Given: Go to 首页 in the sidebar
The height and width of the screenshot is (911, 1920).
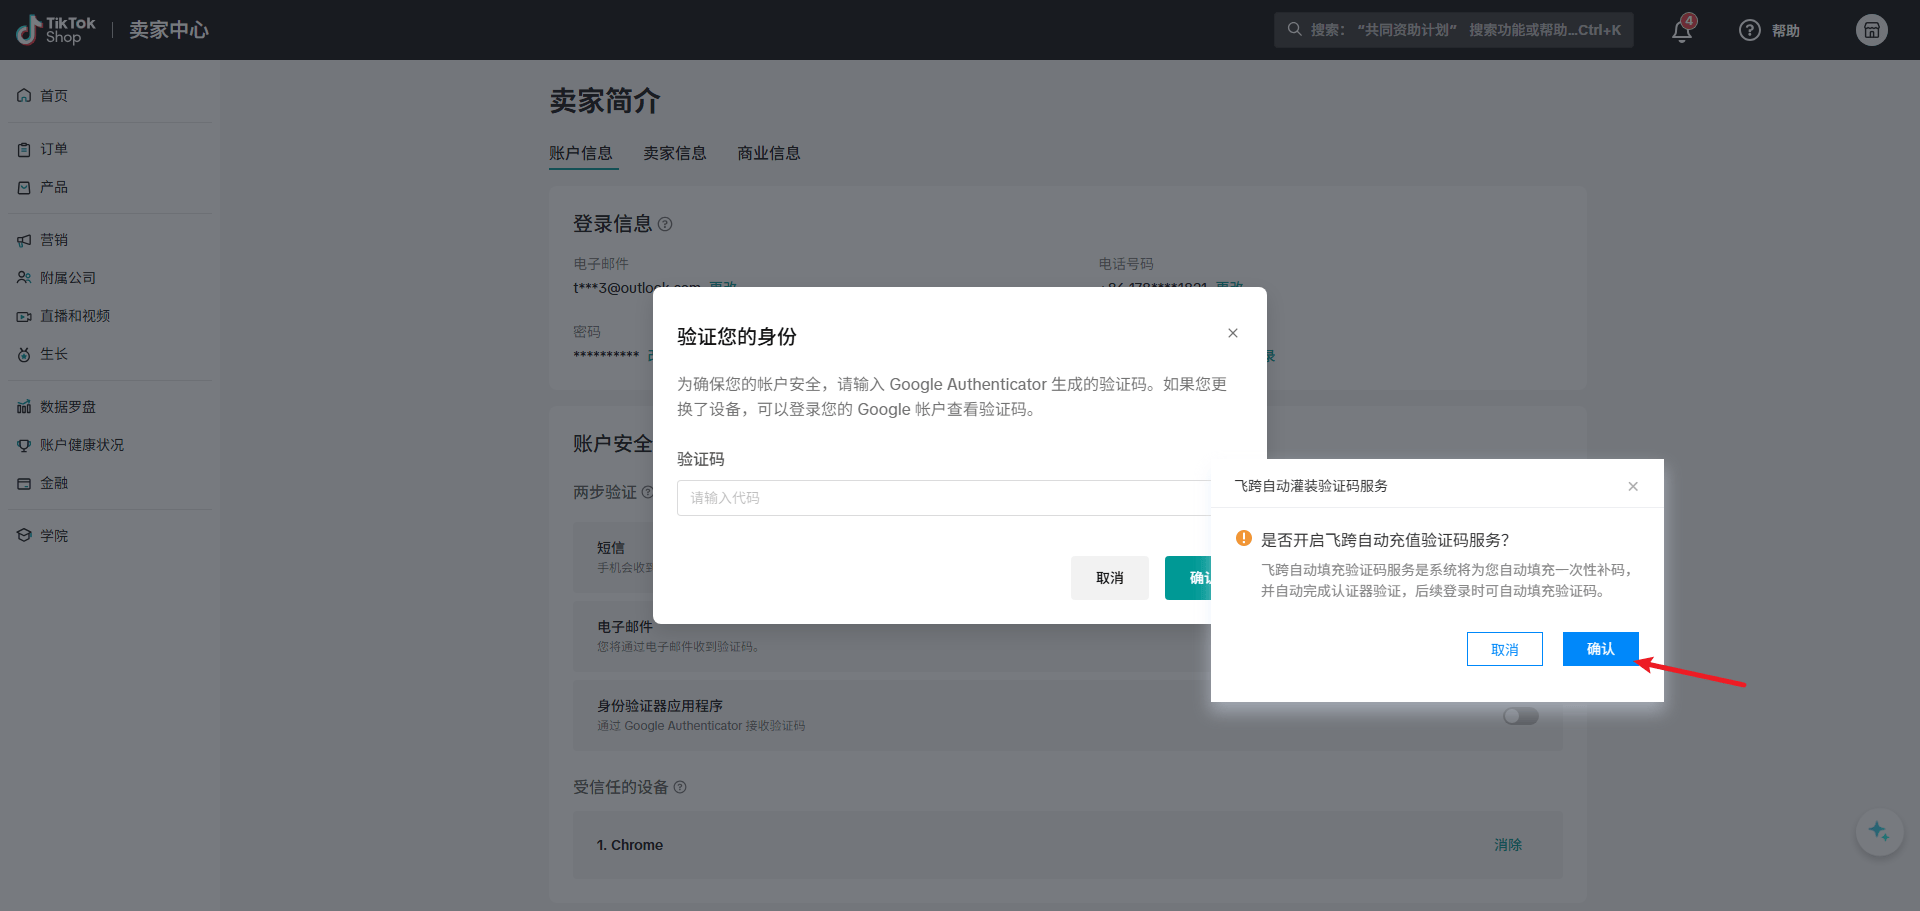Looking at the screenshot, I should click(54, 96).
